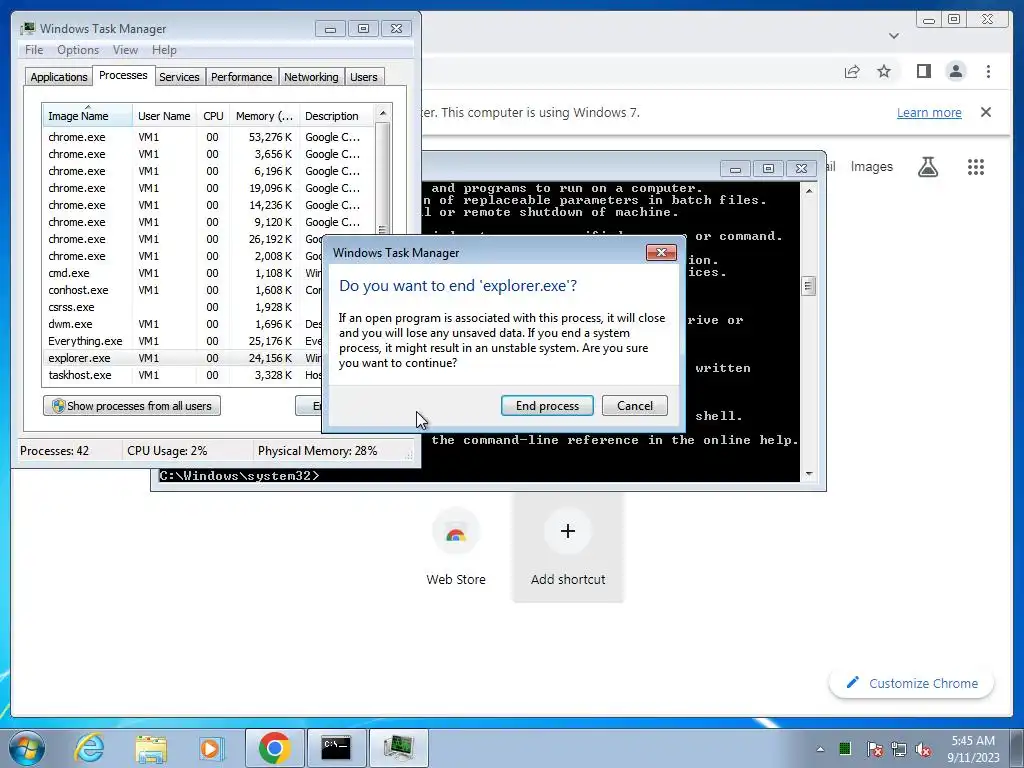Sort processes by Memory column
Viewport: 1024px width, 768px height.
(264, 116)
